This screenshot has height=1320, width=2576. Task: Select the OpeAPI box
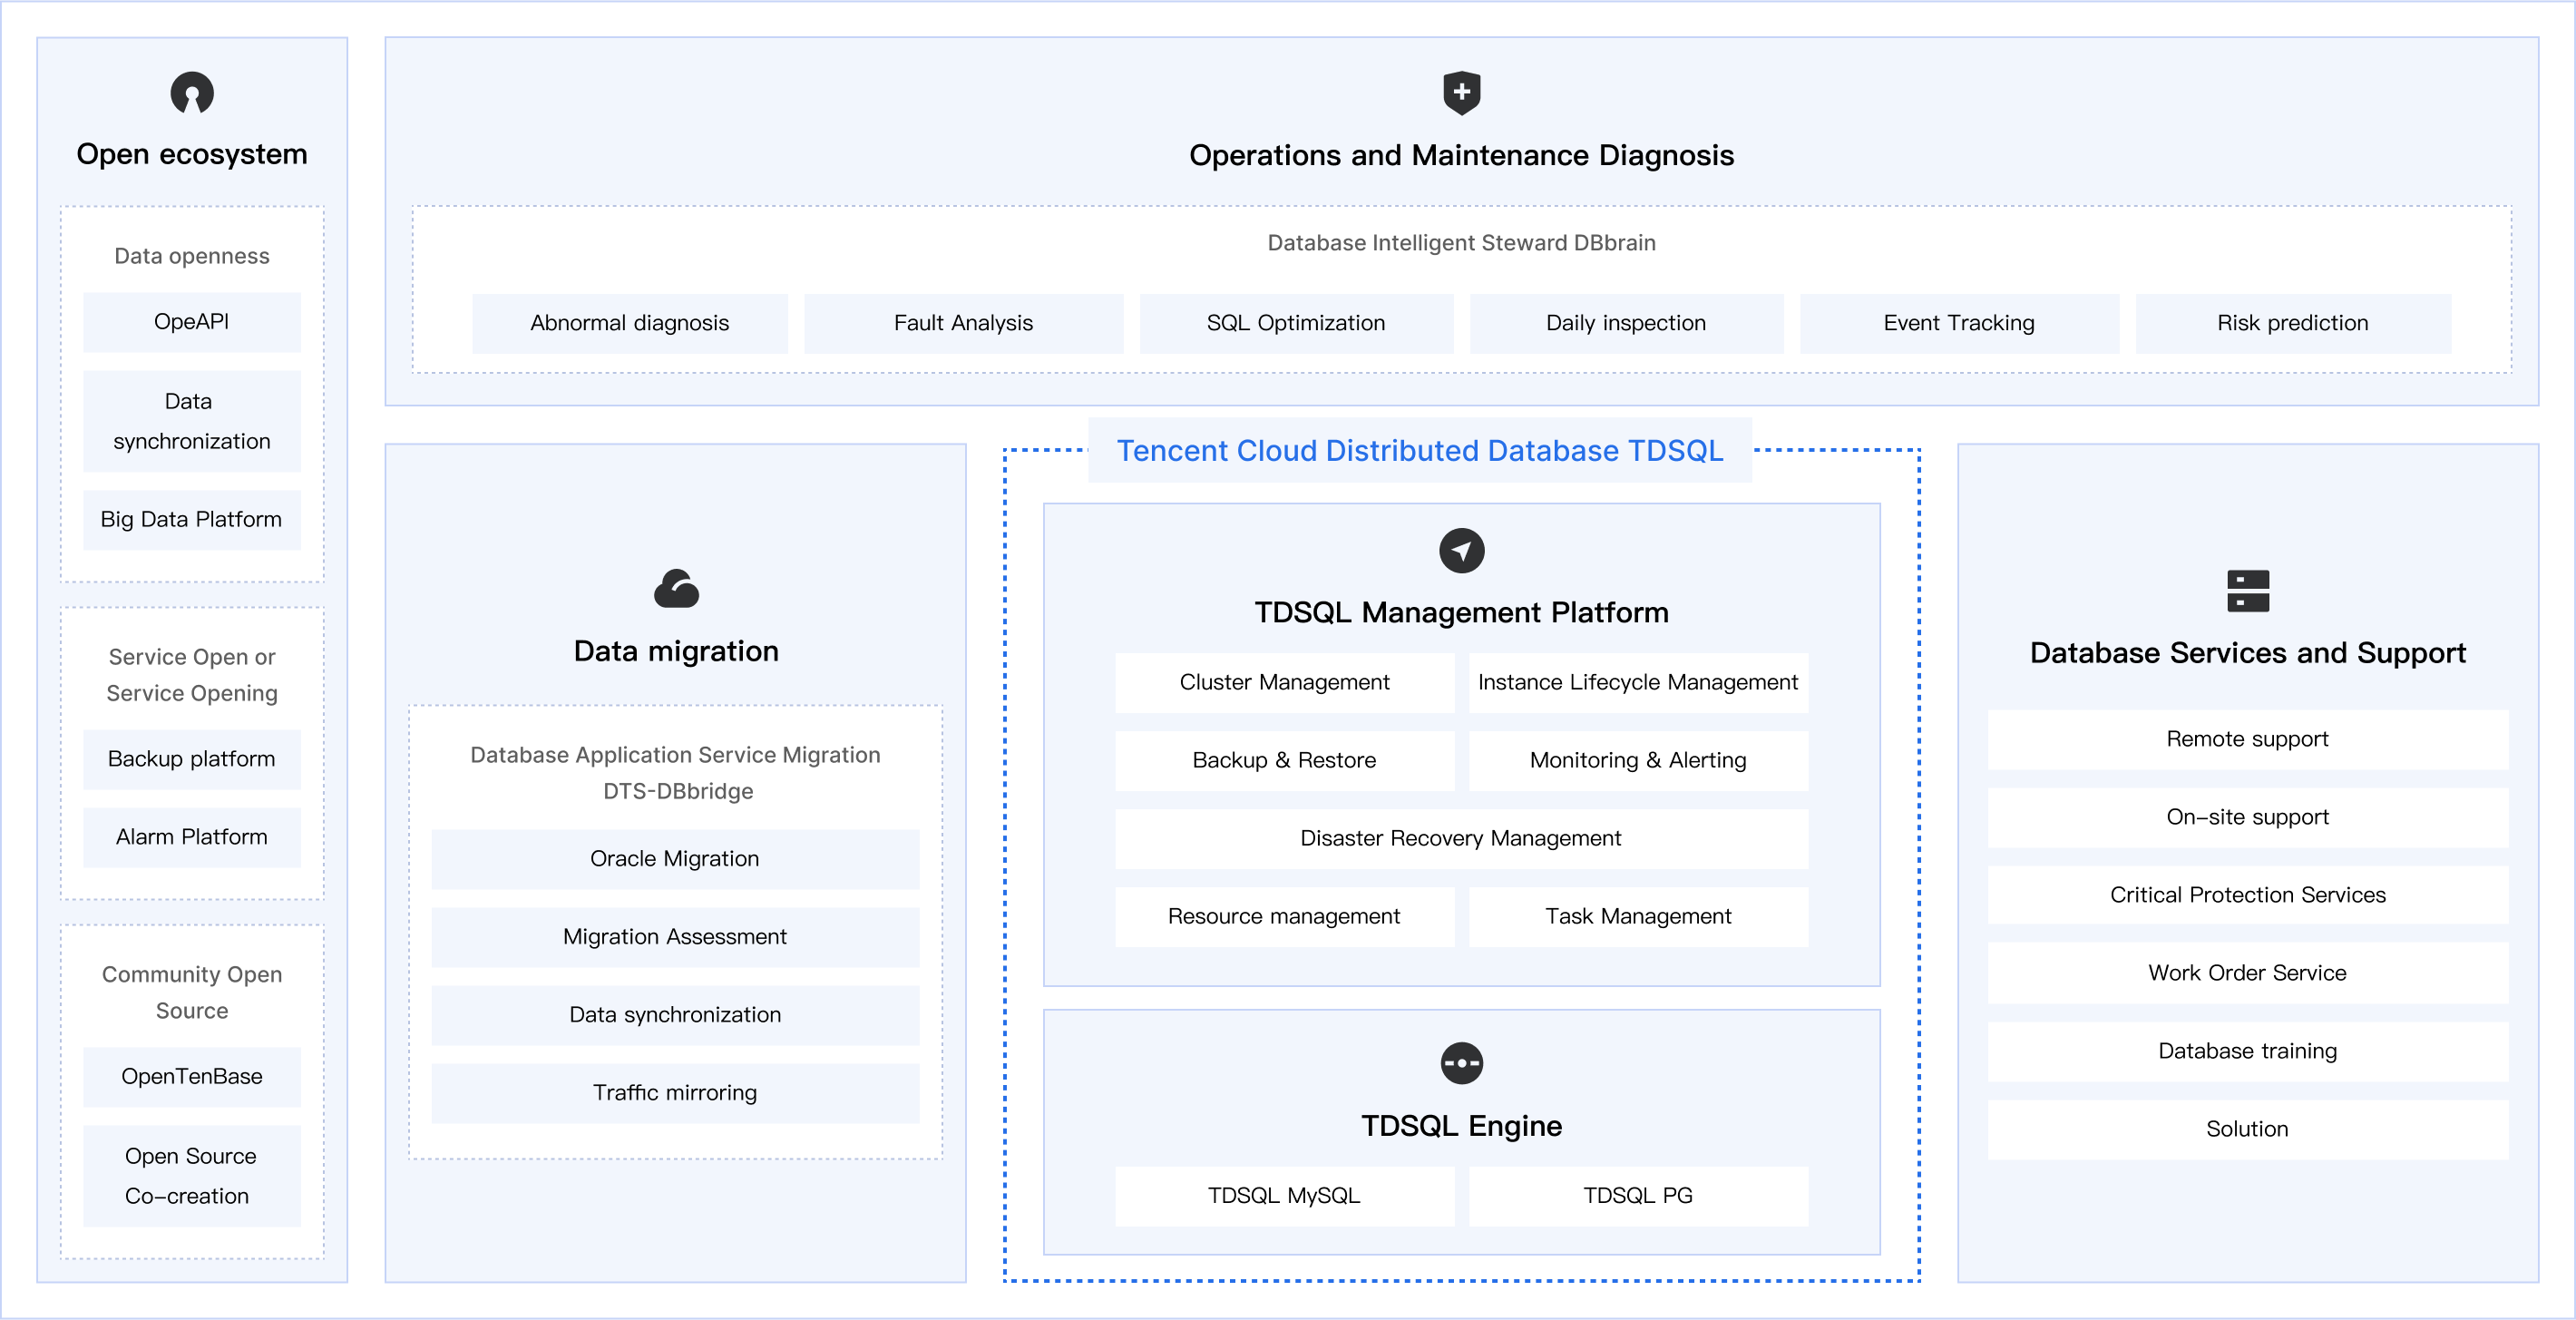191,322
